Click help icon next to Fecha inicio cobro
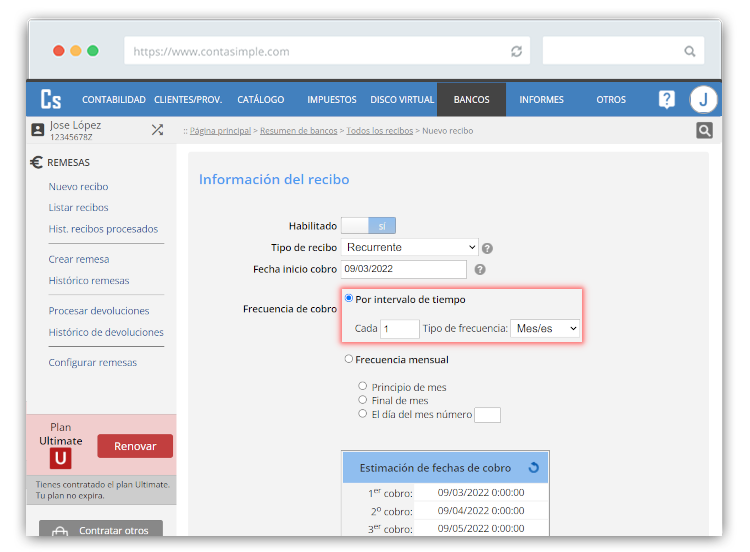This screenshot has height=552, width=750. tap(480, 270)
